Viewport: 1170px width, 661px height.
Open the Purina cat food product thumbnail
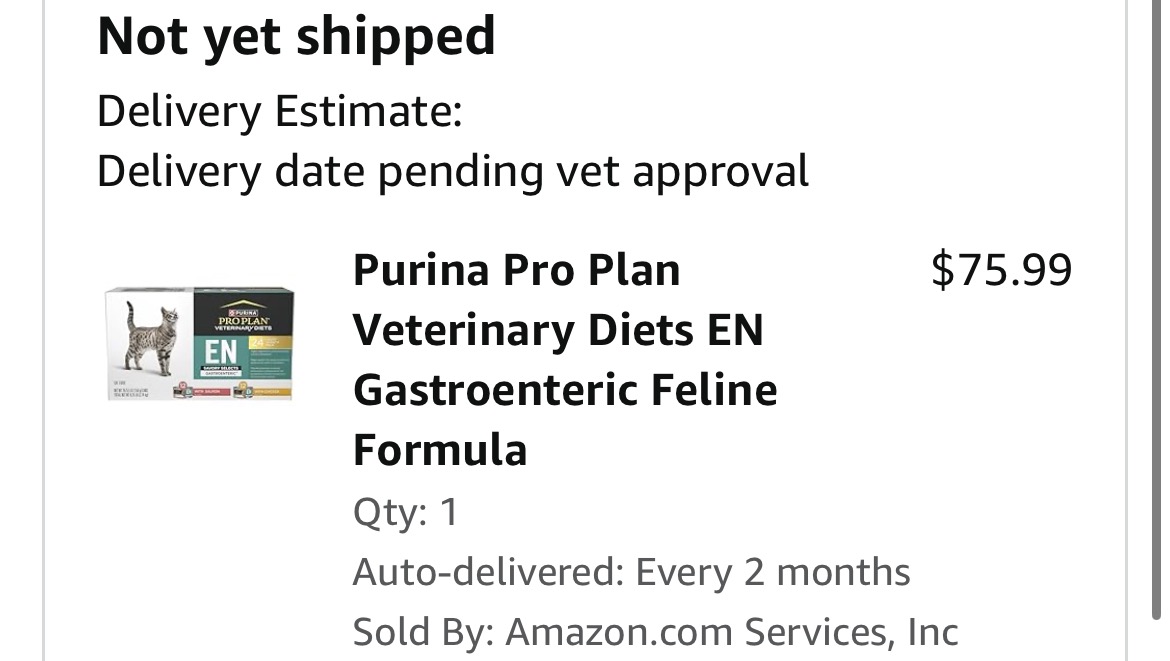[200, 343]
